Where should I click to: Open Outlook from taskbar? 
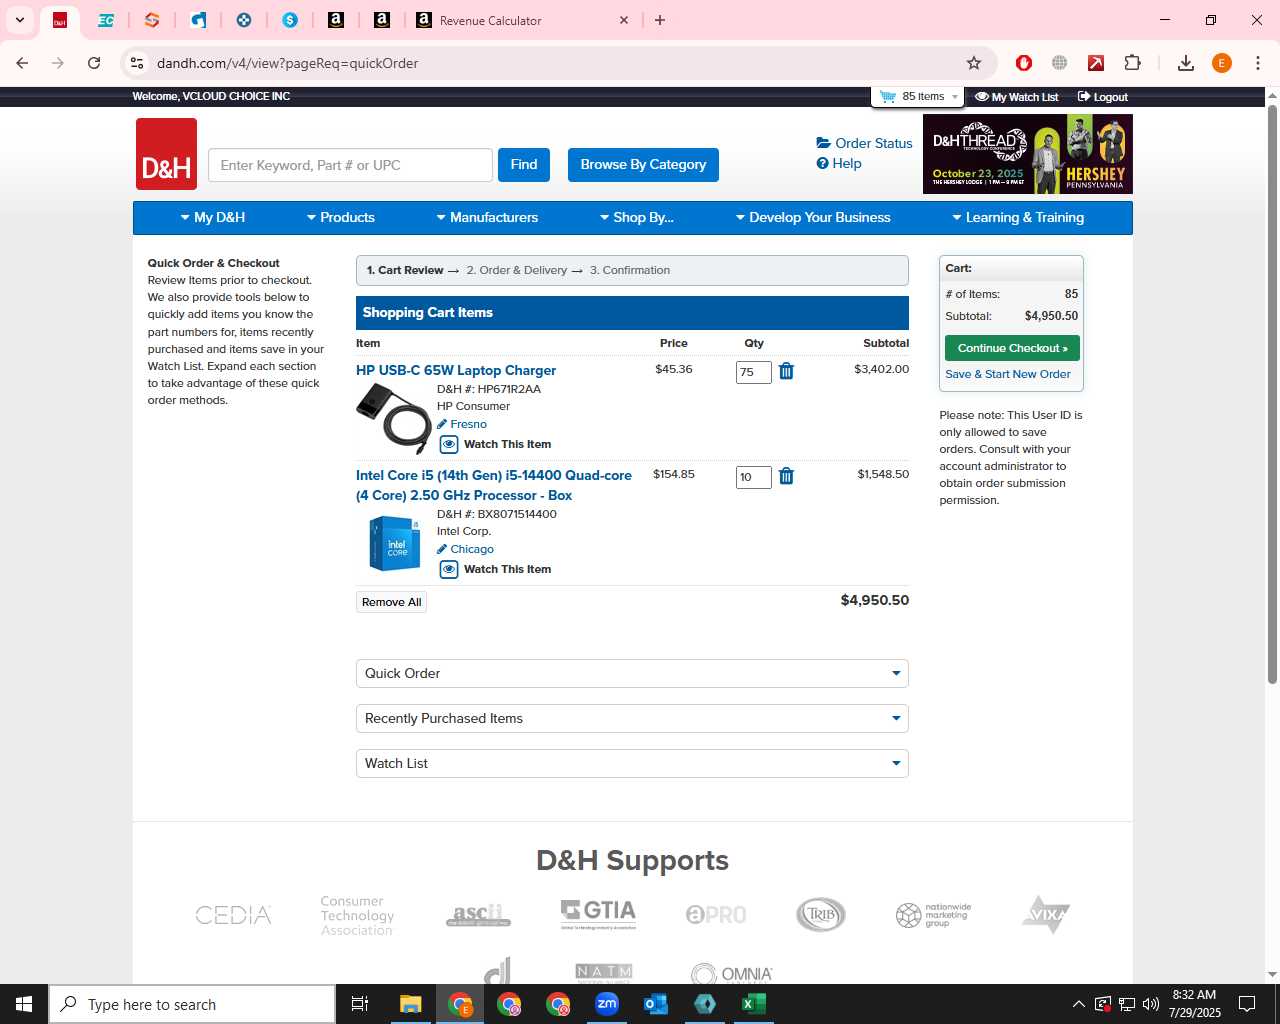[656, 1004]
